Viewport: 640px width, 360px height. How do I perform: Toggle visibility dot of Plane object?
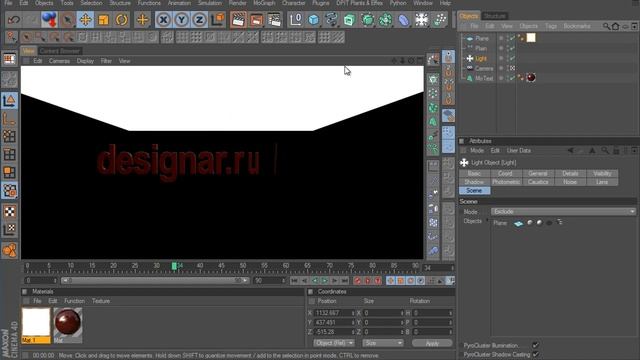click(x=501, y=37)
